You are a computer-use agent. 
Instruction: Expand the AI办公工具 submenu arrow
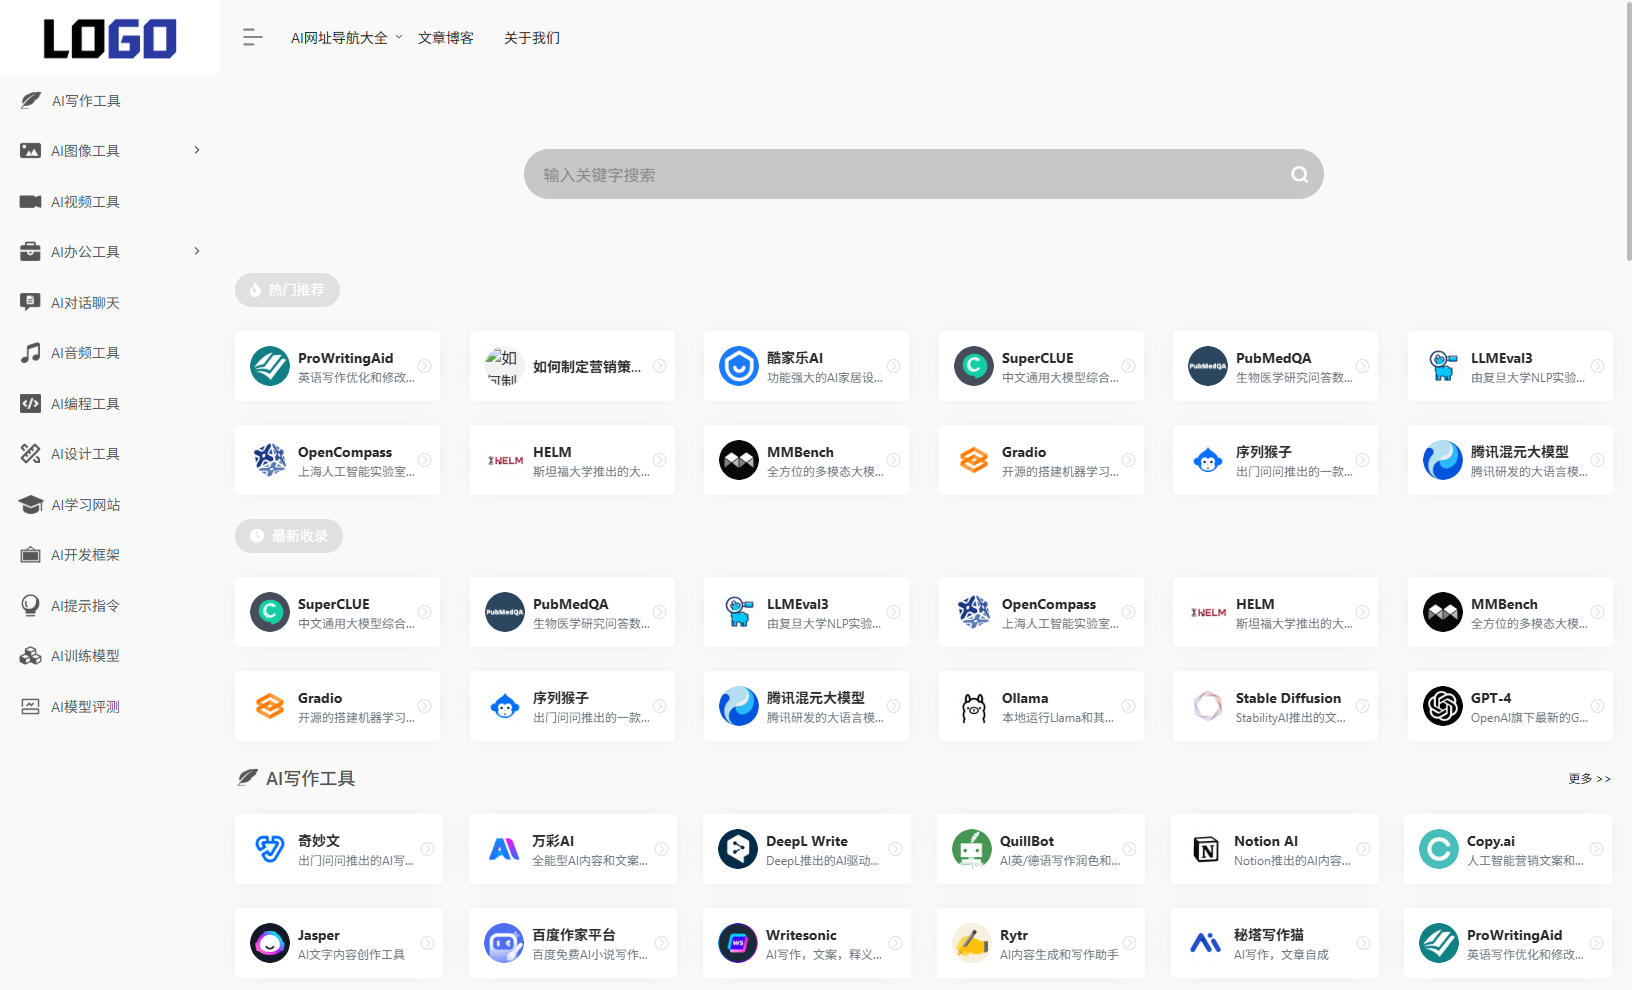click(197, 251)
